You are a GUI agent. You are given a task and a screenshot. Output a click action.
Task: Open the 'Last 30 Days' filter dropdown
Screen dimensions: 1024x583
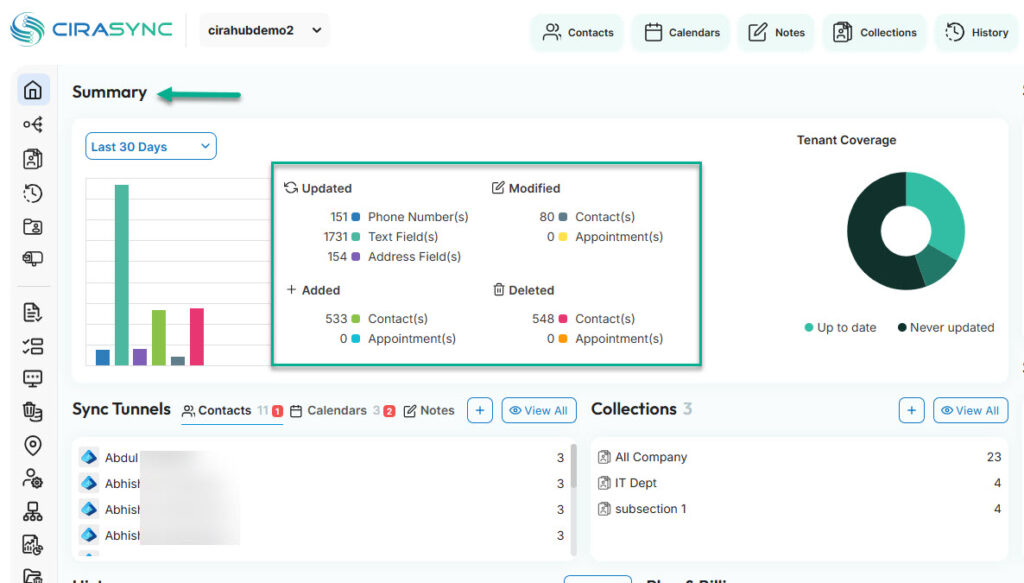coord(150,146)
